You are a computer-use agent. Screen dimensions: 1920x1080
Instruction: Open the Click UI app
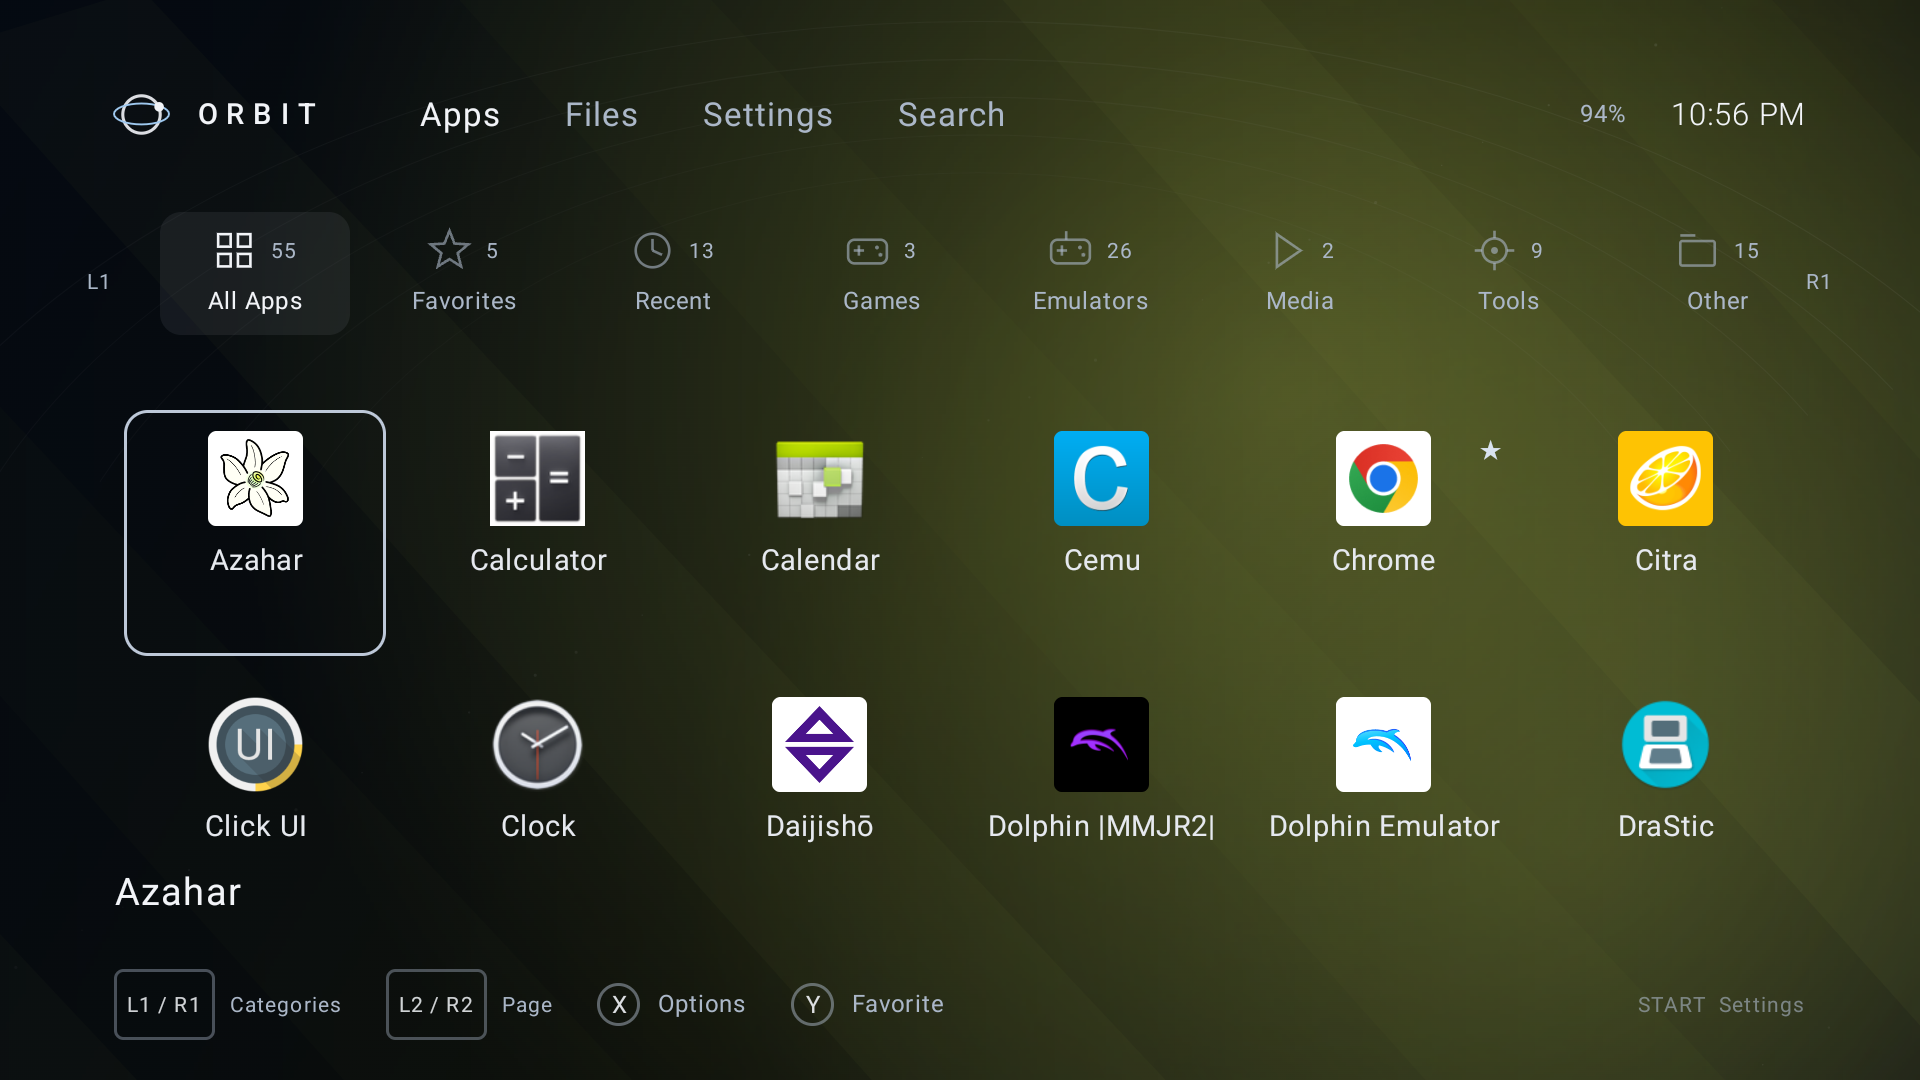(255, 745)
